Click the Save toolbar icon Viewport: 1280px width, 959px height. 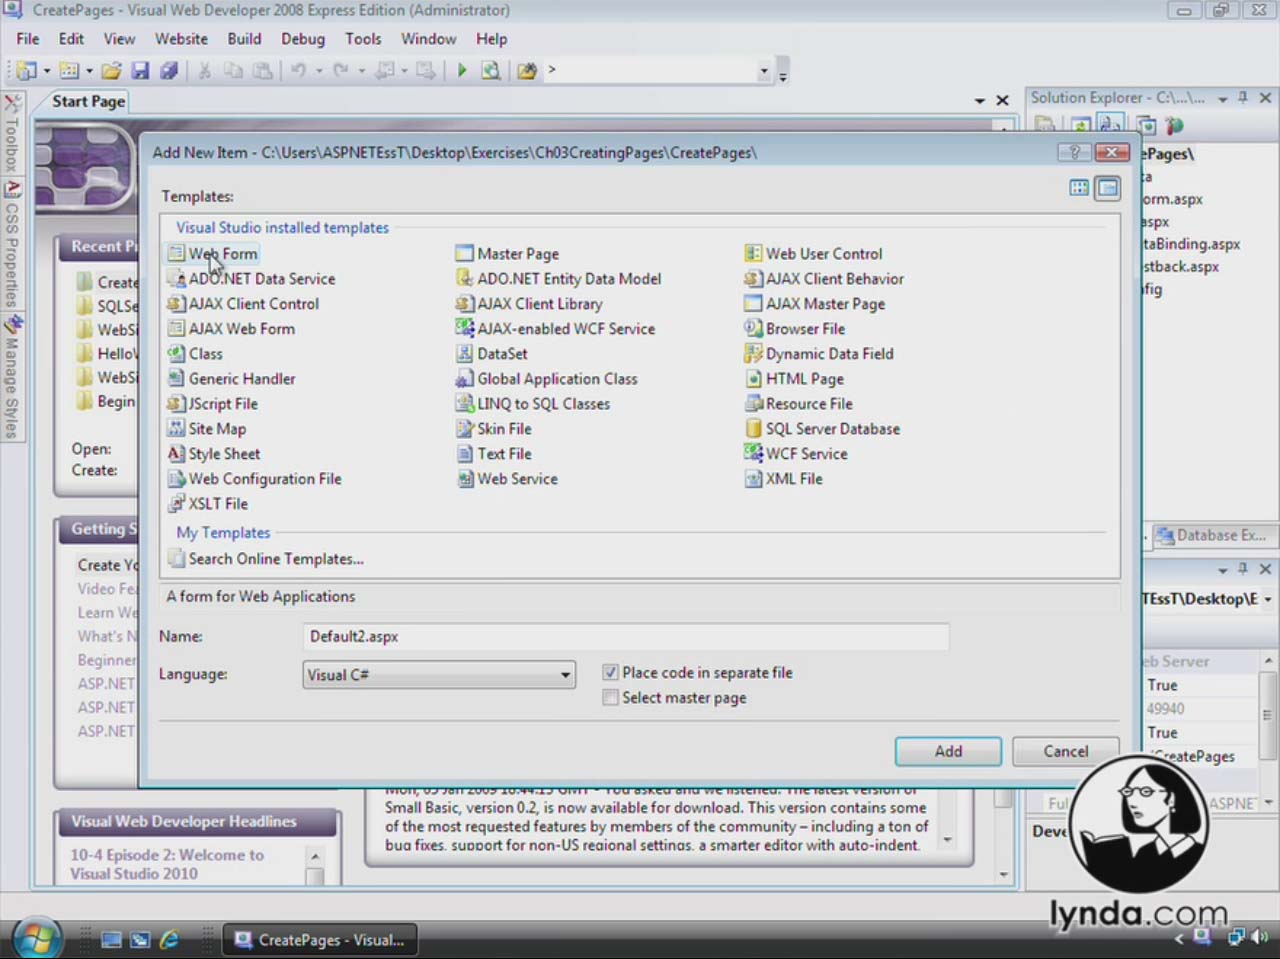pyautogui.click(x=140, y=70)
